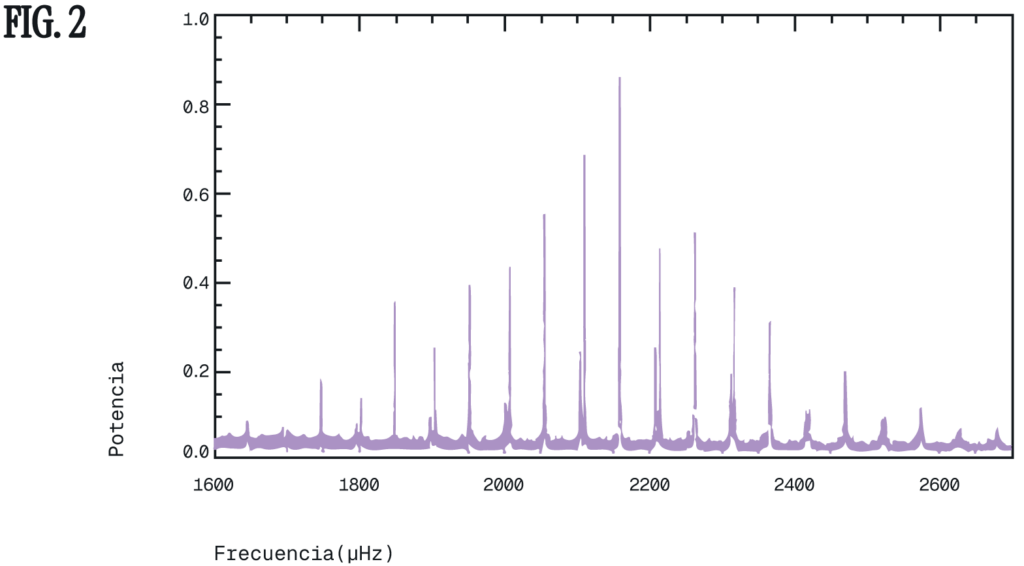The image size is (1024, 566).
Task: Select the peak reaching 0.44 near 2000
Action: 509,268
